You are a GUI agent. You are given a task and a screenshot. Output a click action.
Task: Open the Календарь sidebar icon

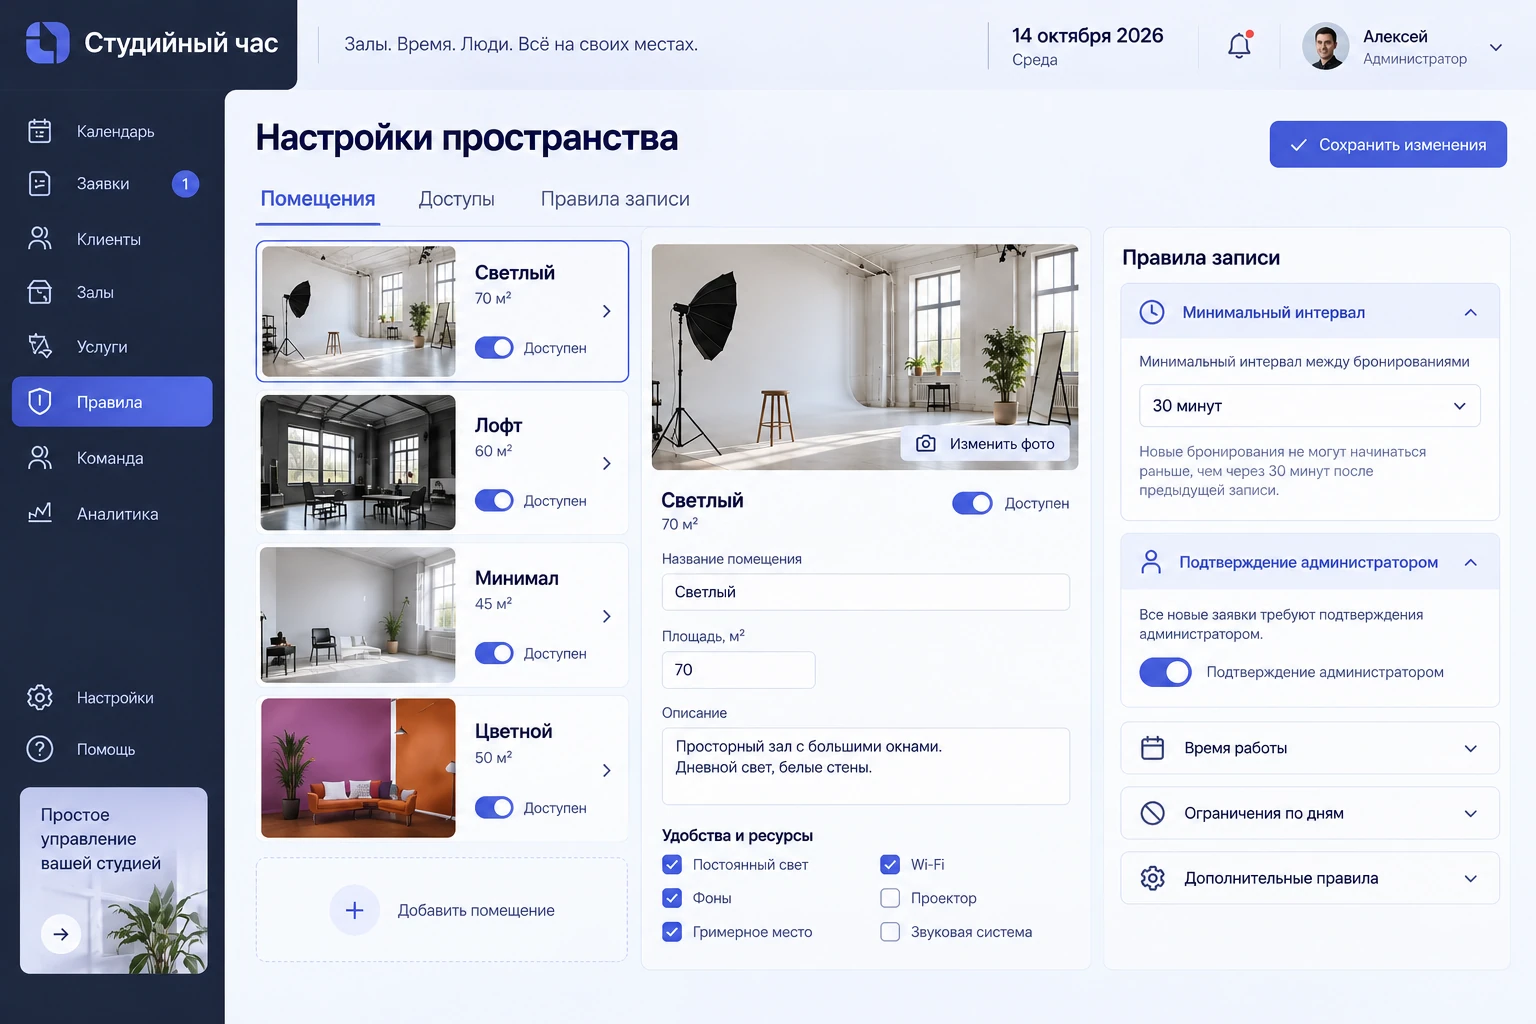(40, 131)
